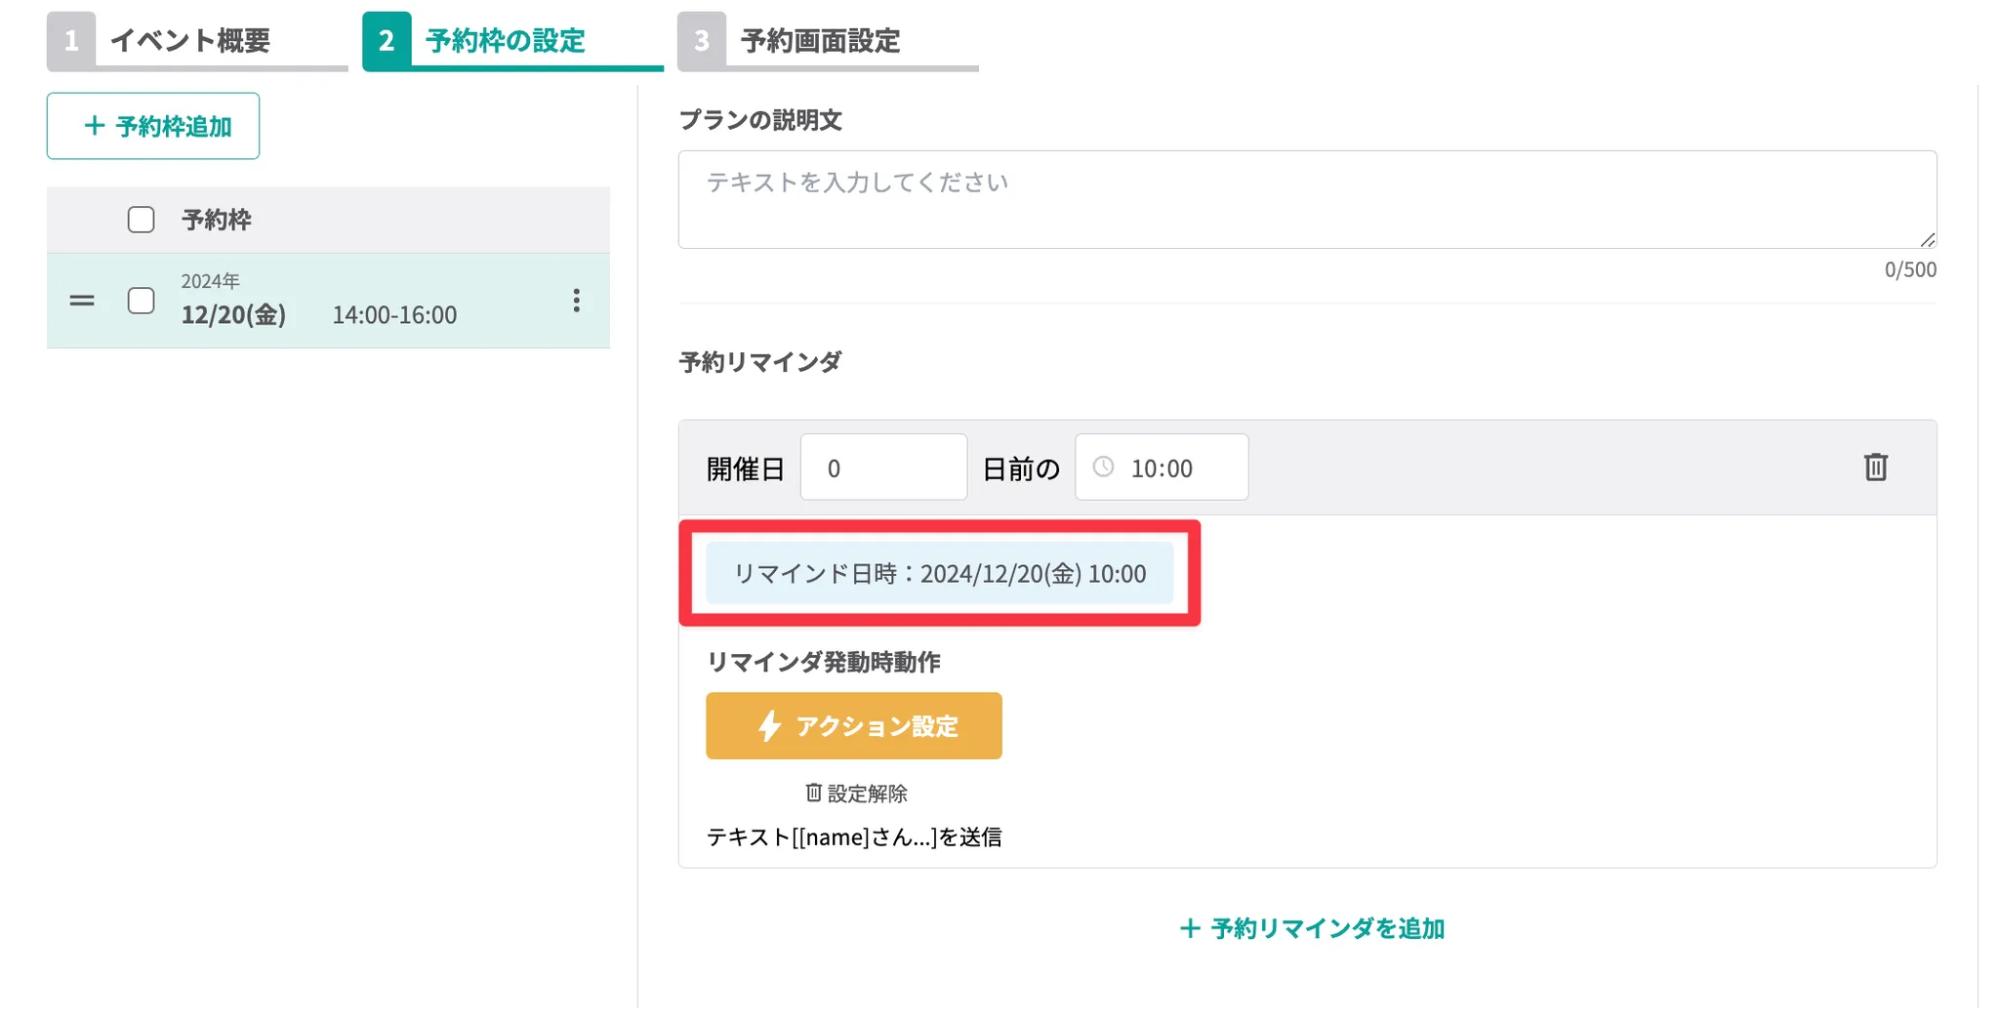Click the lightning icon on アクション設定
This screenshot has width=1999, height=1009.
(x=769, y=726)
